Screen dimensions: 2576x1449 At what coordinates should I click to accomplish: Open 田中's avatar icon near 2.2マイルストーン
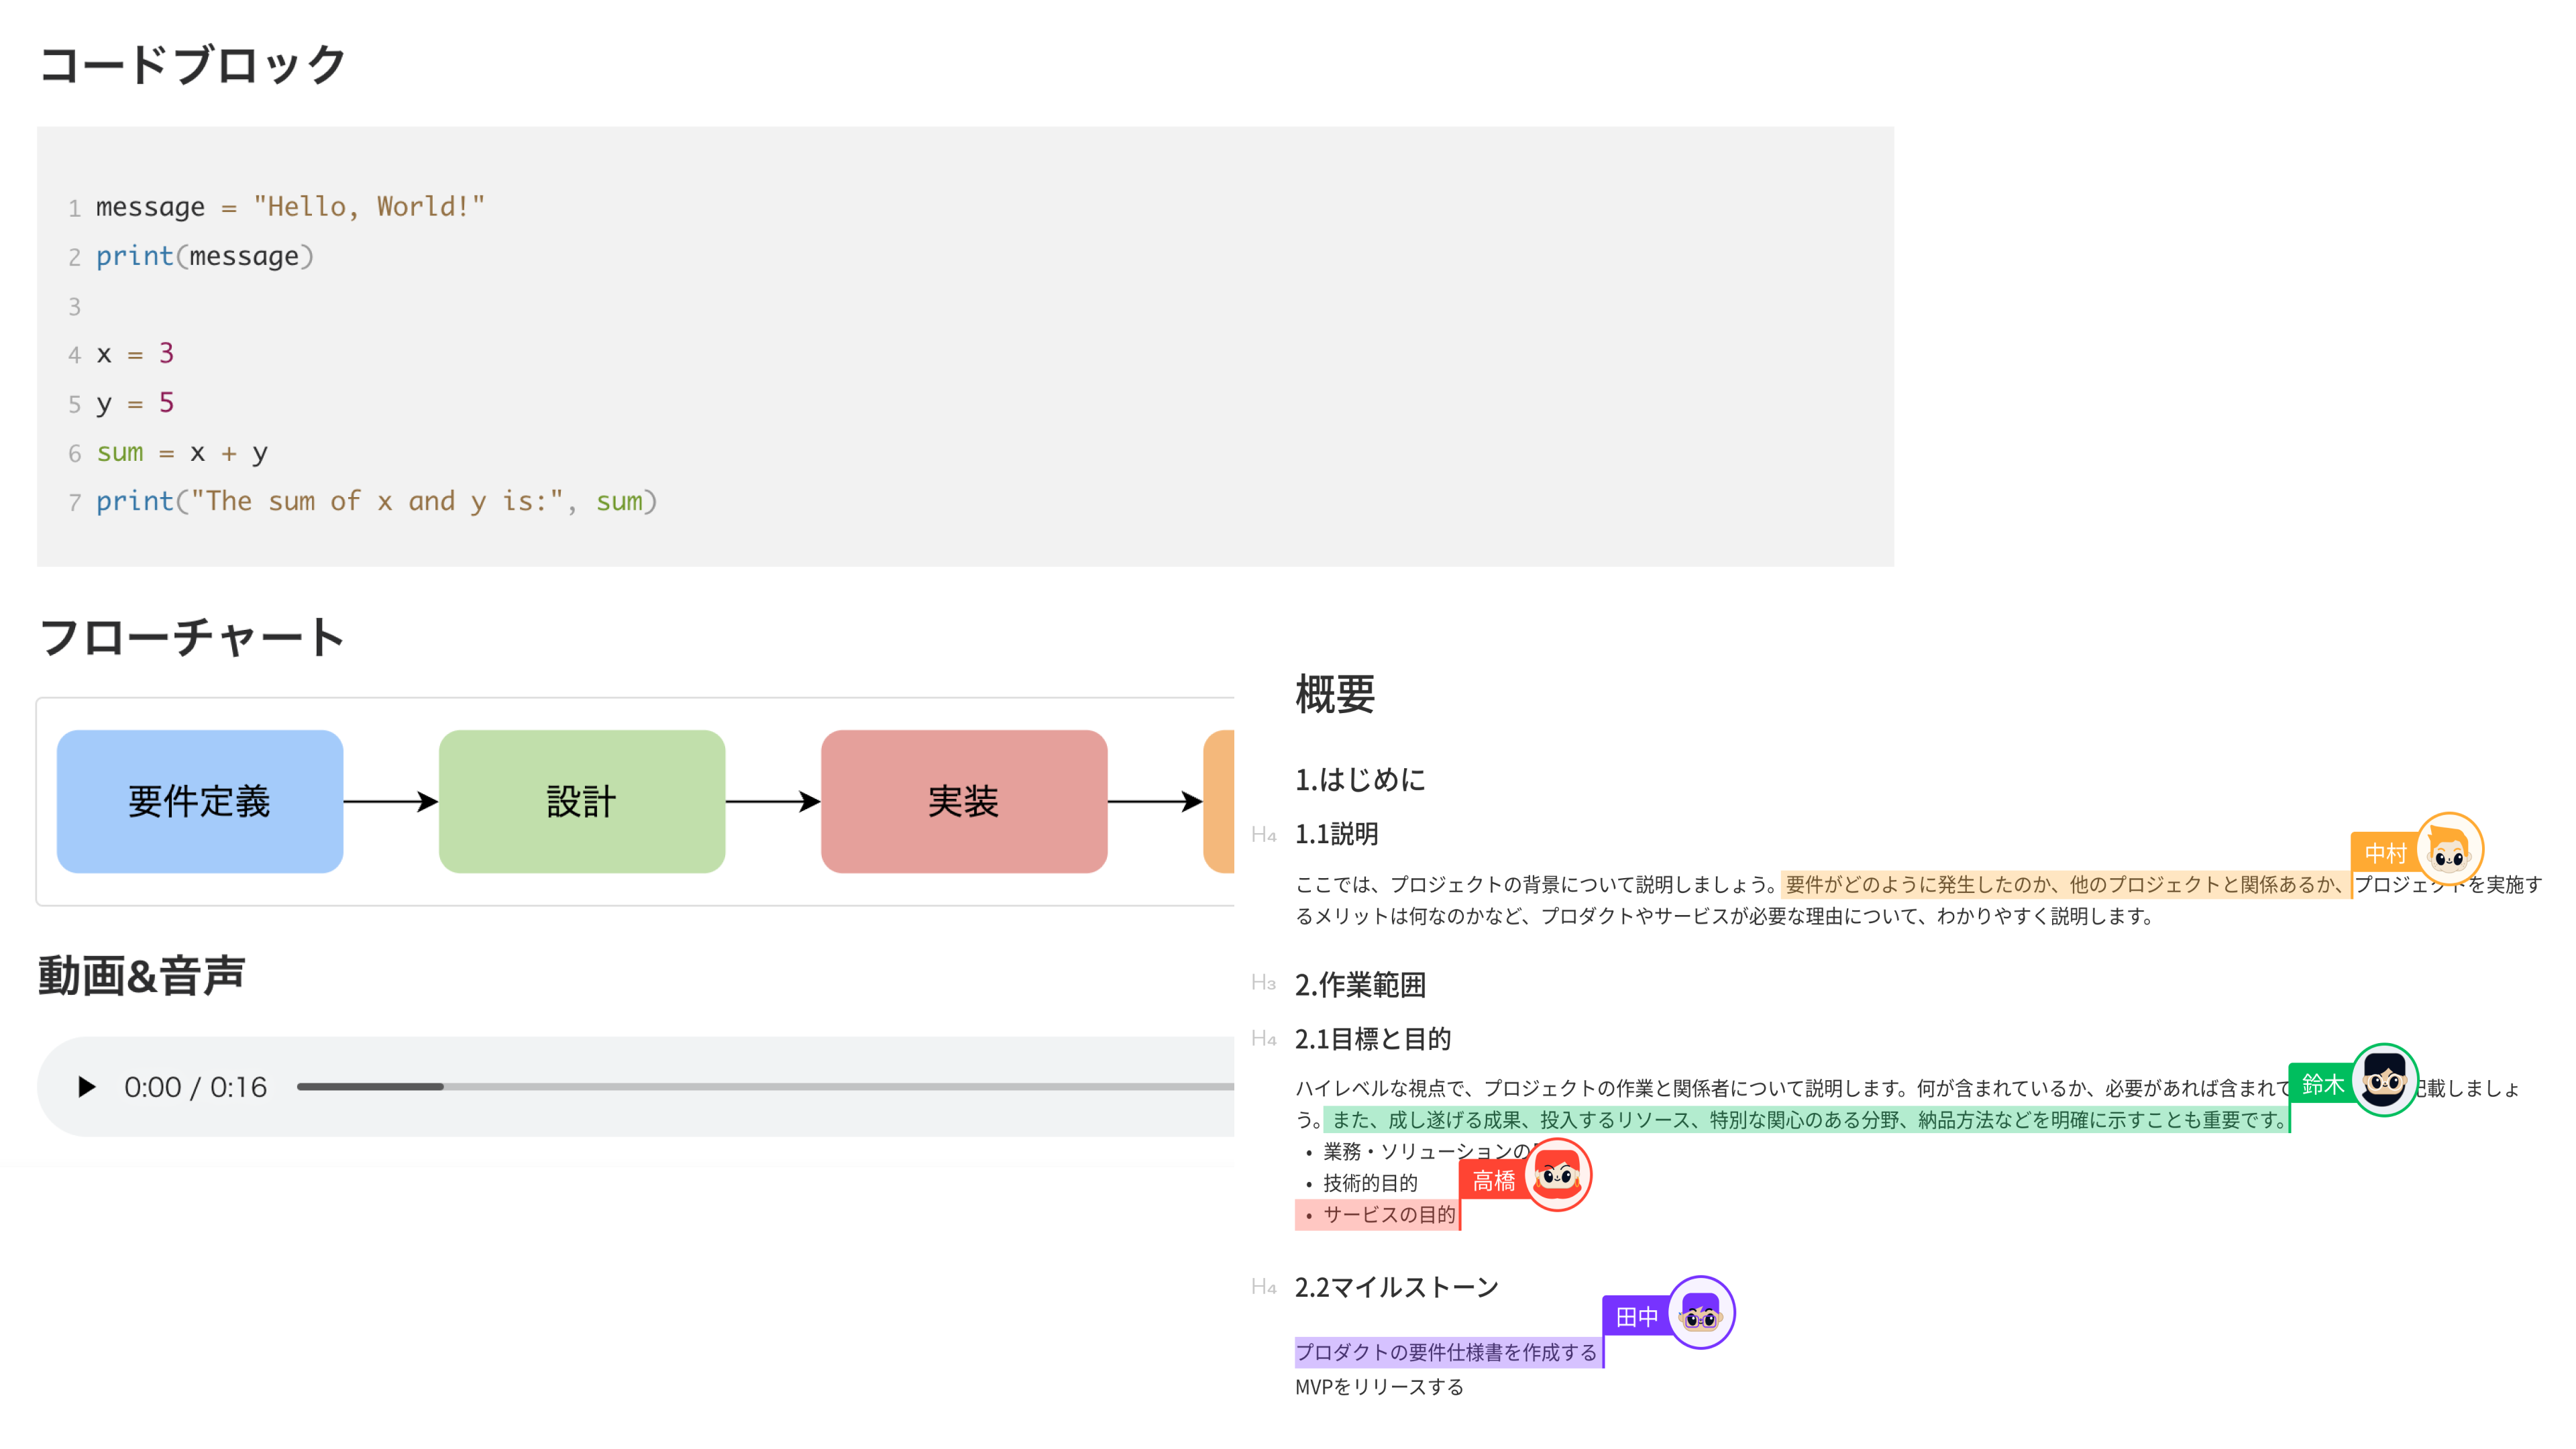(x=1703, y=1314)
